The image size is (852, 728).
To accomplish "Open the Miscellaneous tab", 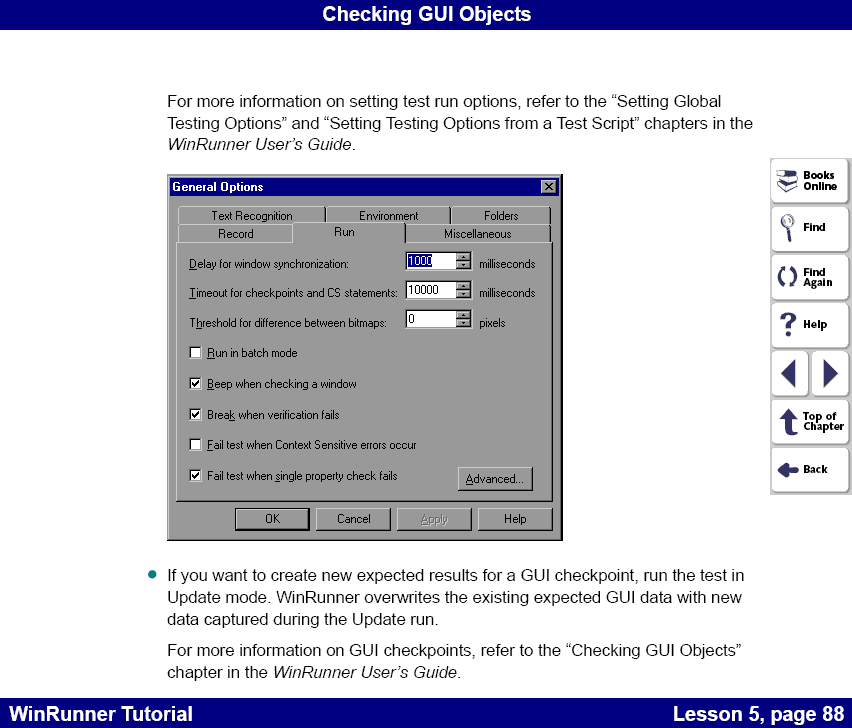I will [477, 232].
